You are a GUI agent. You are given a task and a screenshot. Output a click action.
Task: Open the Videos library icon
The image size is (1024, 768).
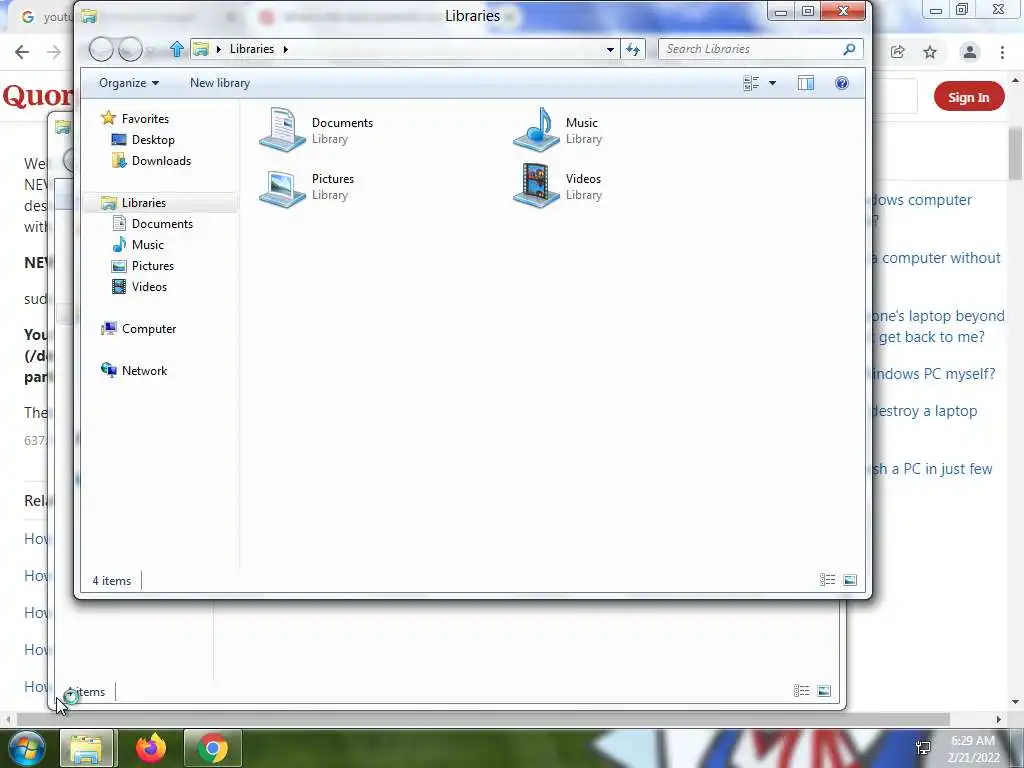point(536,186)
